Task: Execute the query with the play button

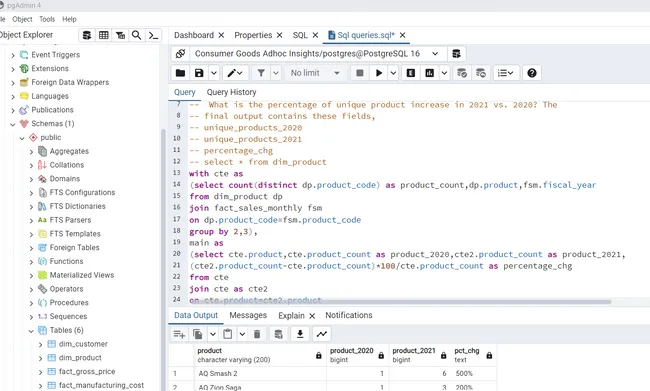Action: point(378,73)
